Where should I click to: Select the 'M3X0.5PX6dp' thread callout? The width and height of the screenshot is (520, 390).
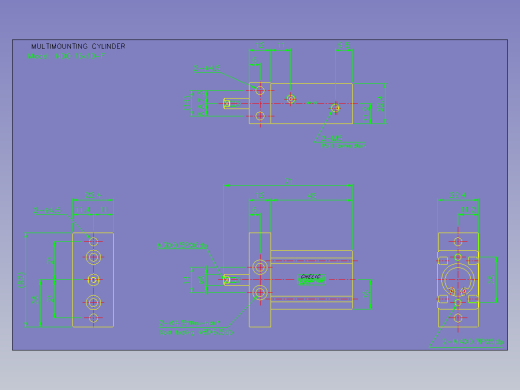click(182, 246)
